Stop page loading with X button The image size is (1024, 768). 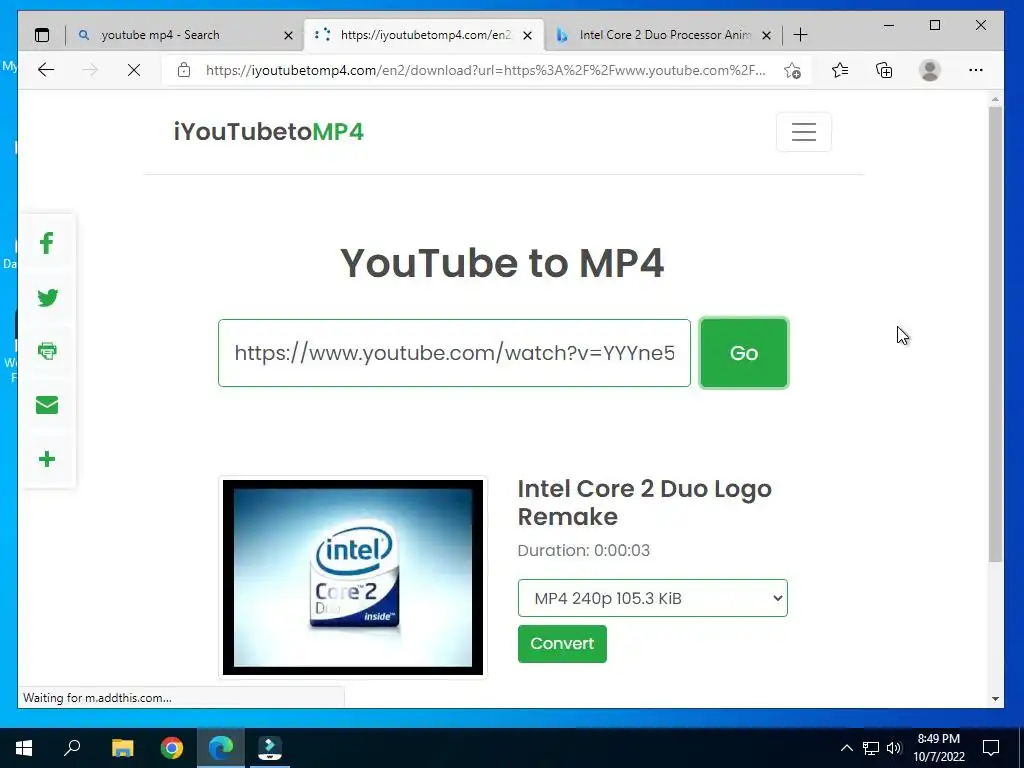pyautogui.click(x=134, y=70)
